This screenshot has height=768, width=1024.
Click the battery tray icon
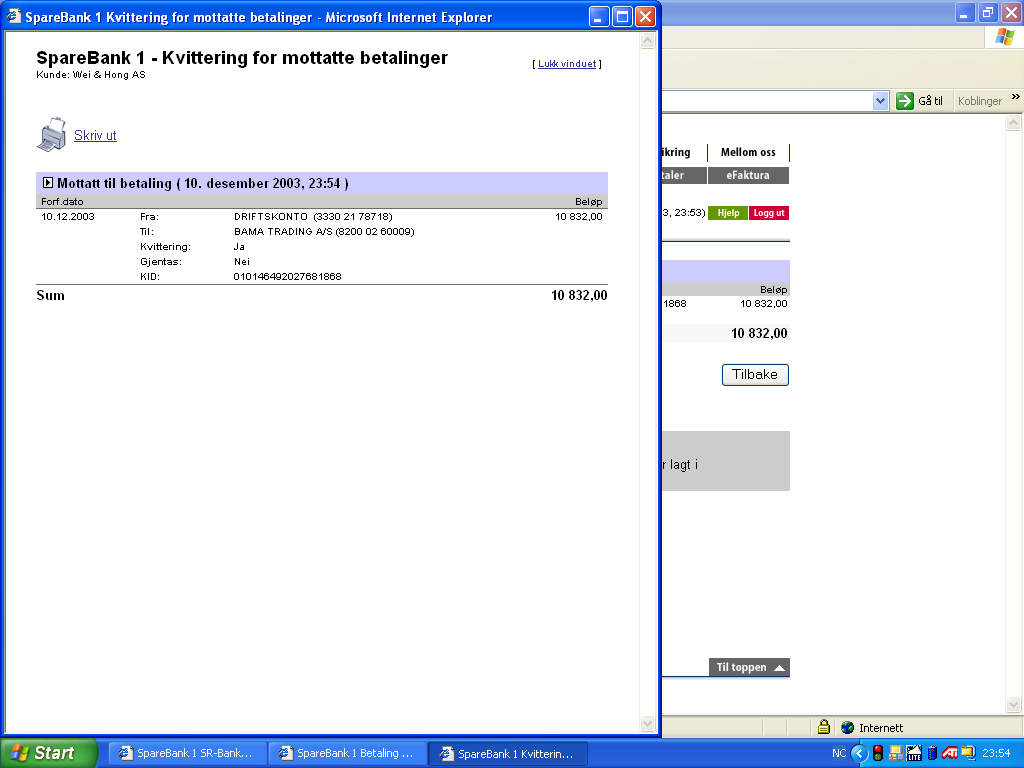click(x=932, y=753)
